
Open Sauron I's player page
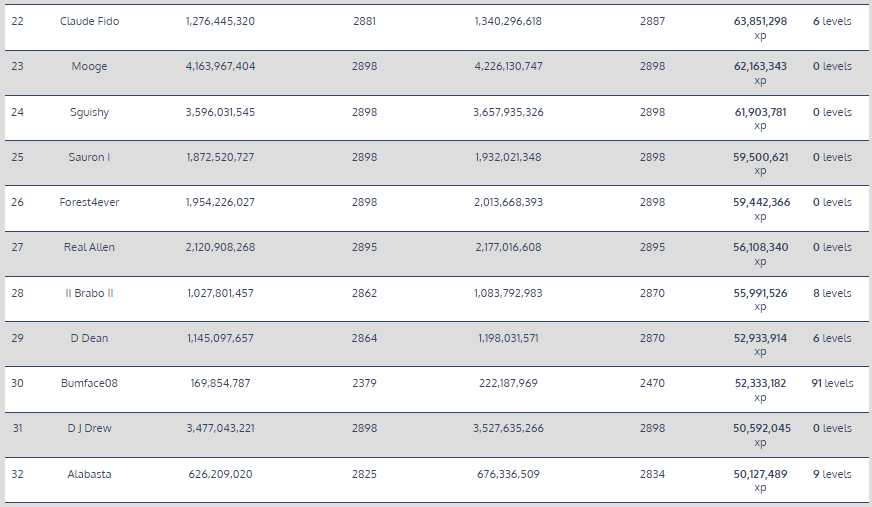tap(89, 157)
